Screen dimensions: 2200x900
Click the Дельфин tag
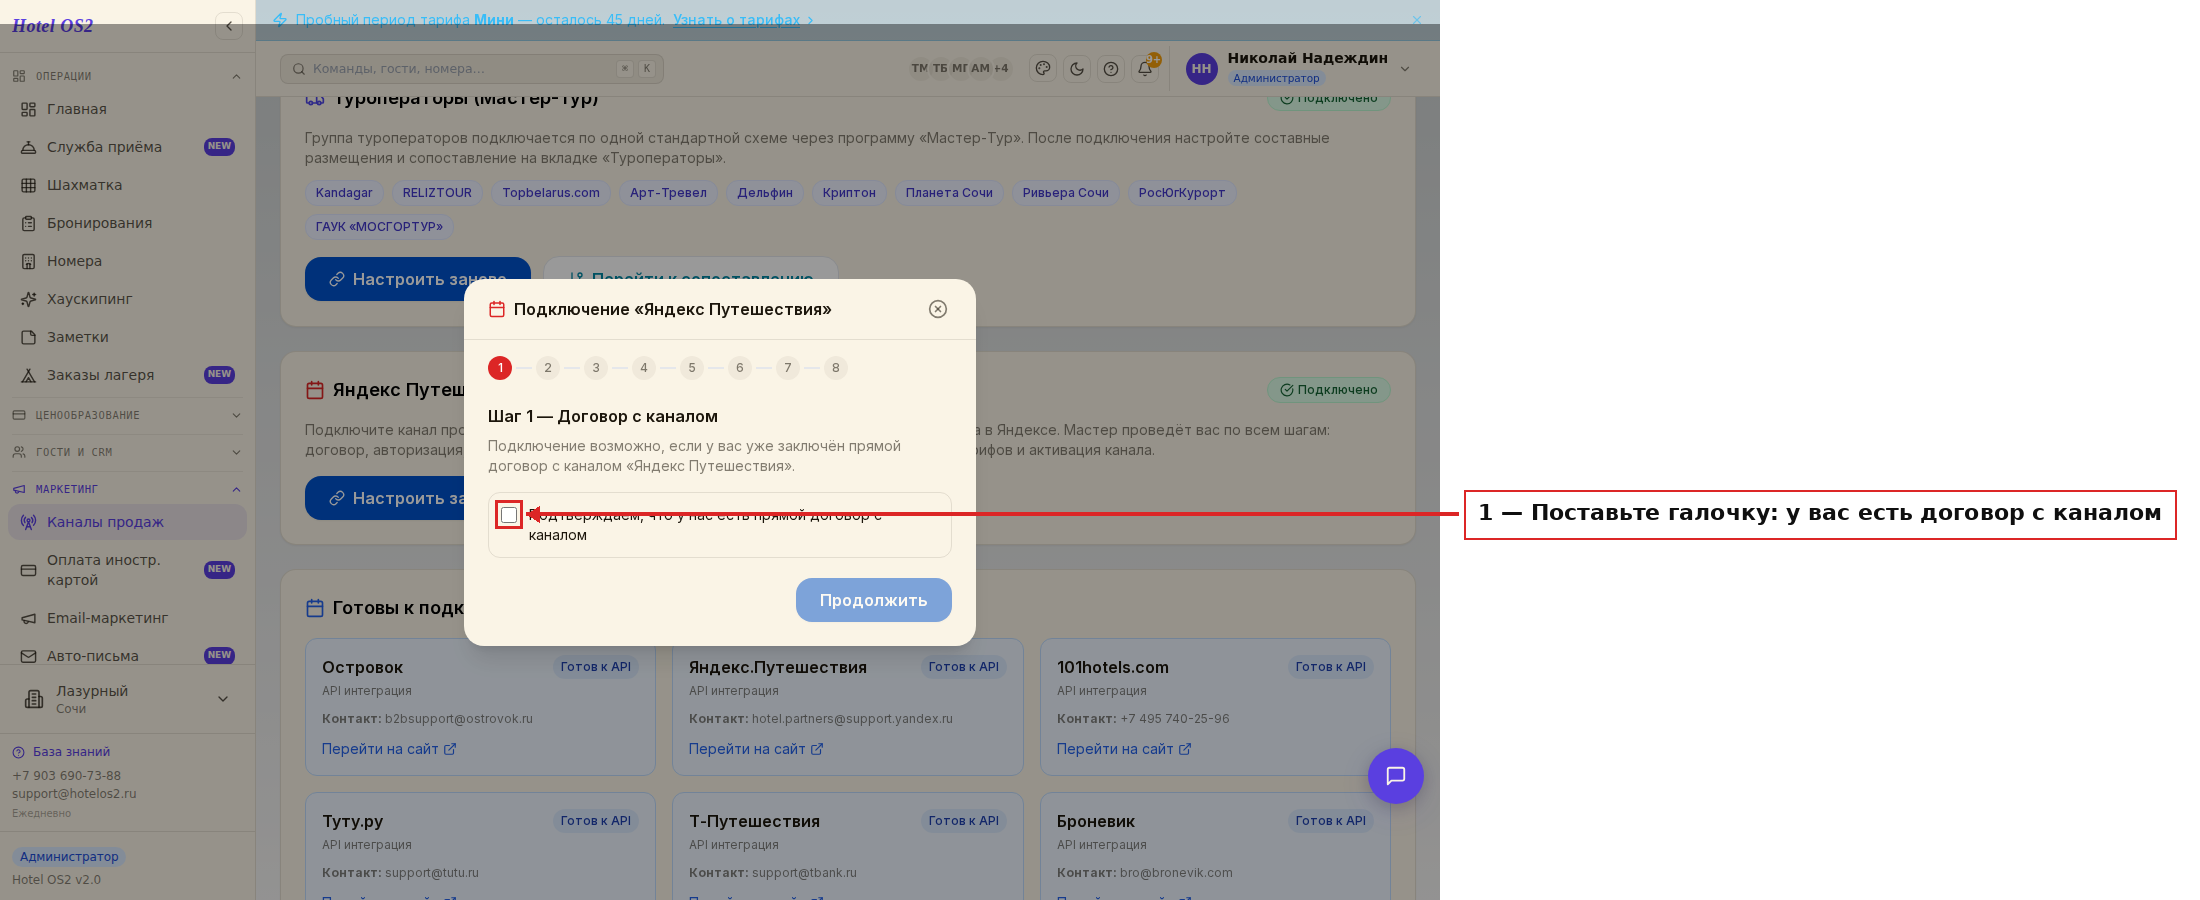coord(765,193)
